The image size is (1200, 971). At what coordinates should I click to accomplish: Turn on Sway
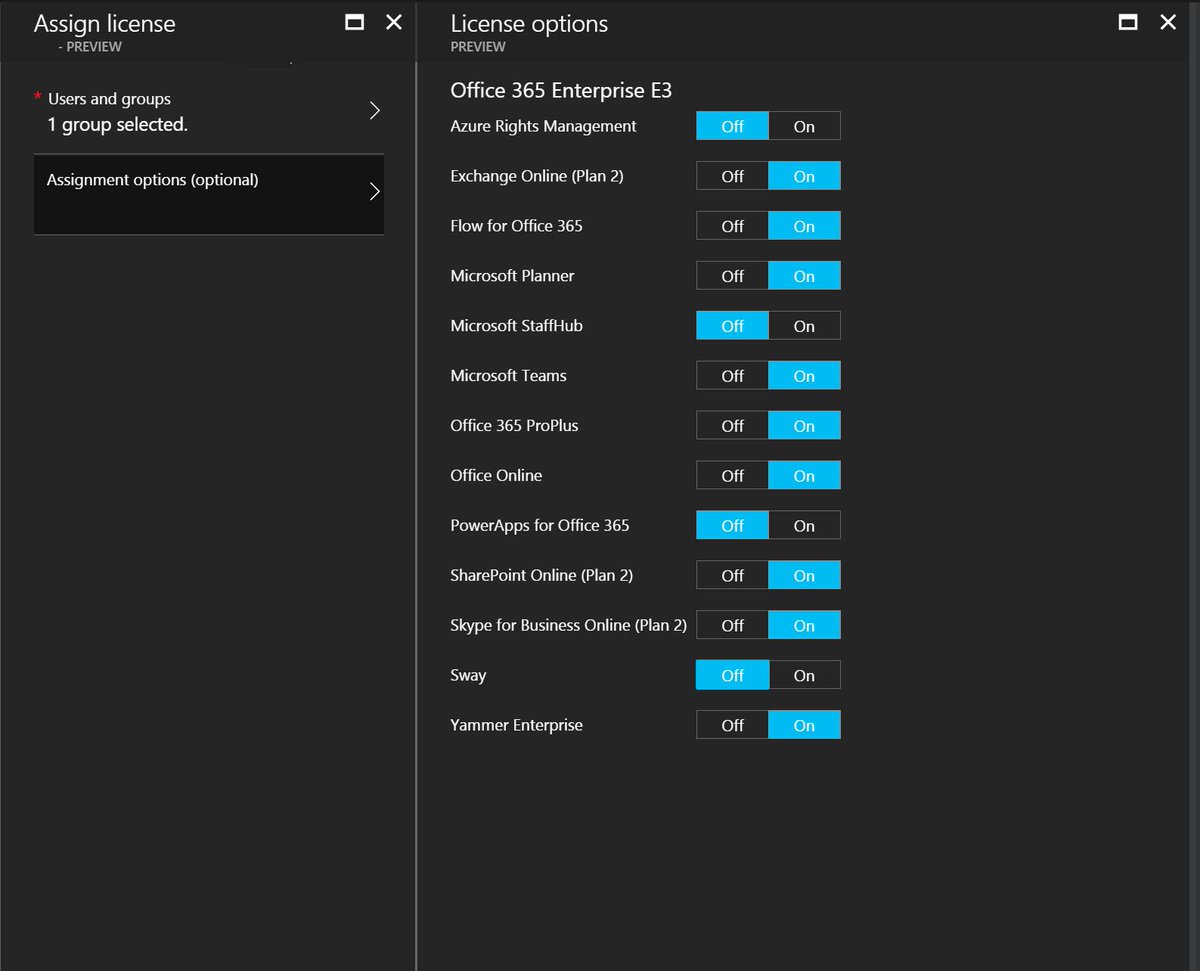click(805, 676)
